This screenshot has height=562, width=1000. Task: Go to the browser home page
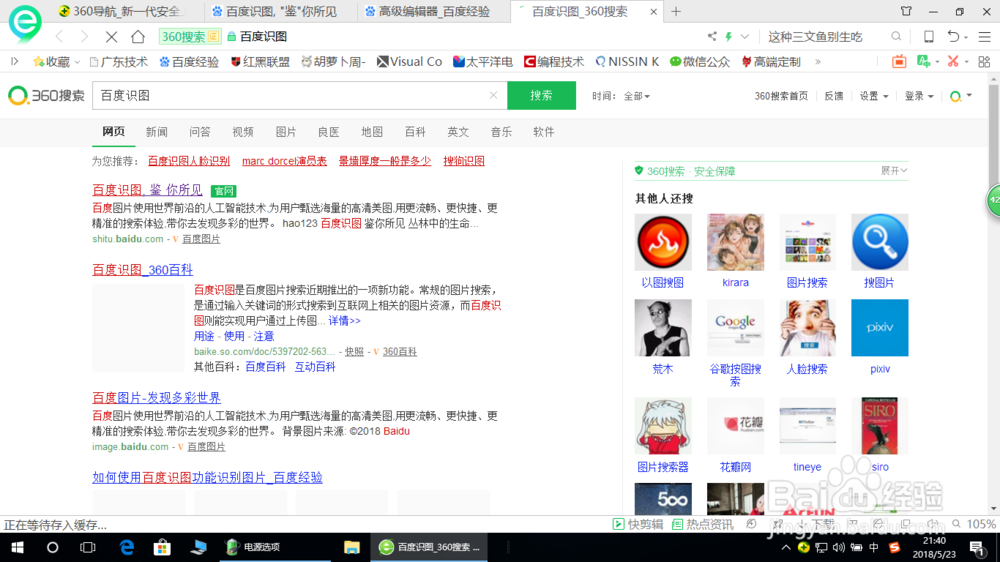coord(138,37)
